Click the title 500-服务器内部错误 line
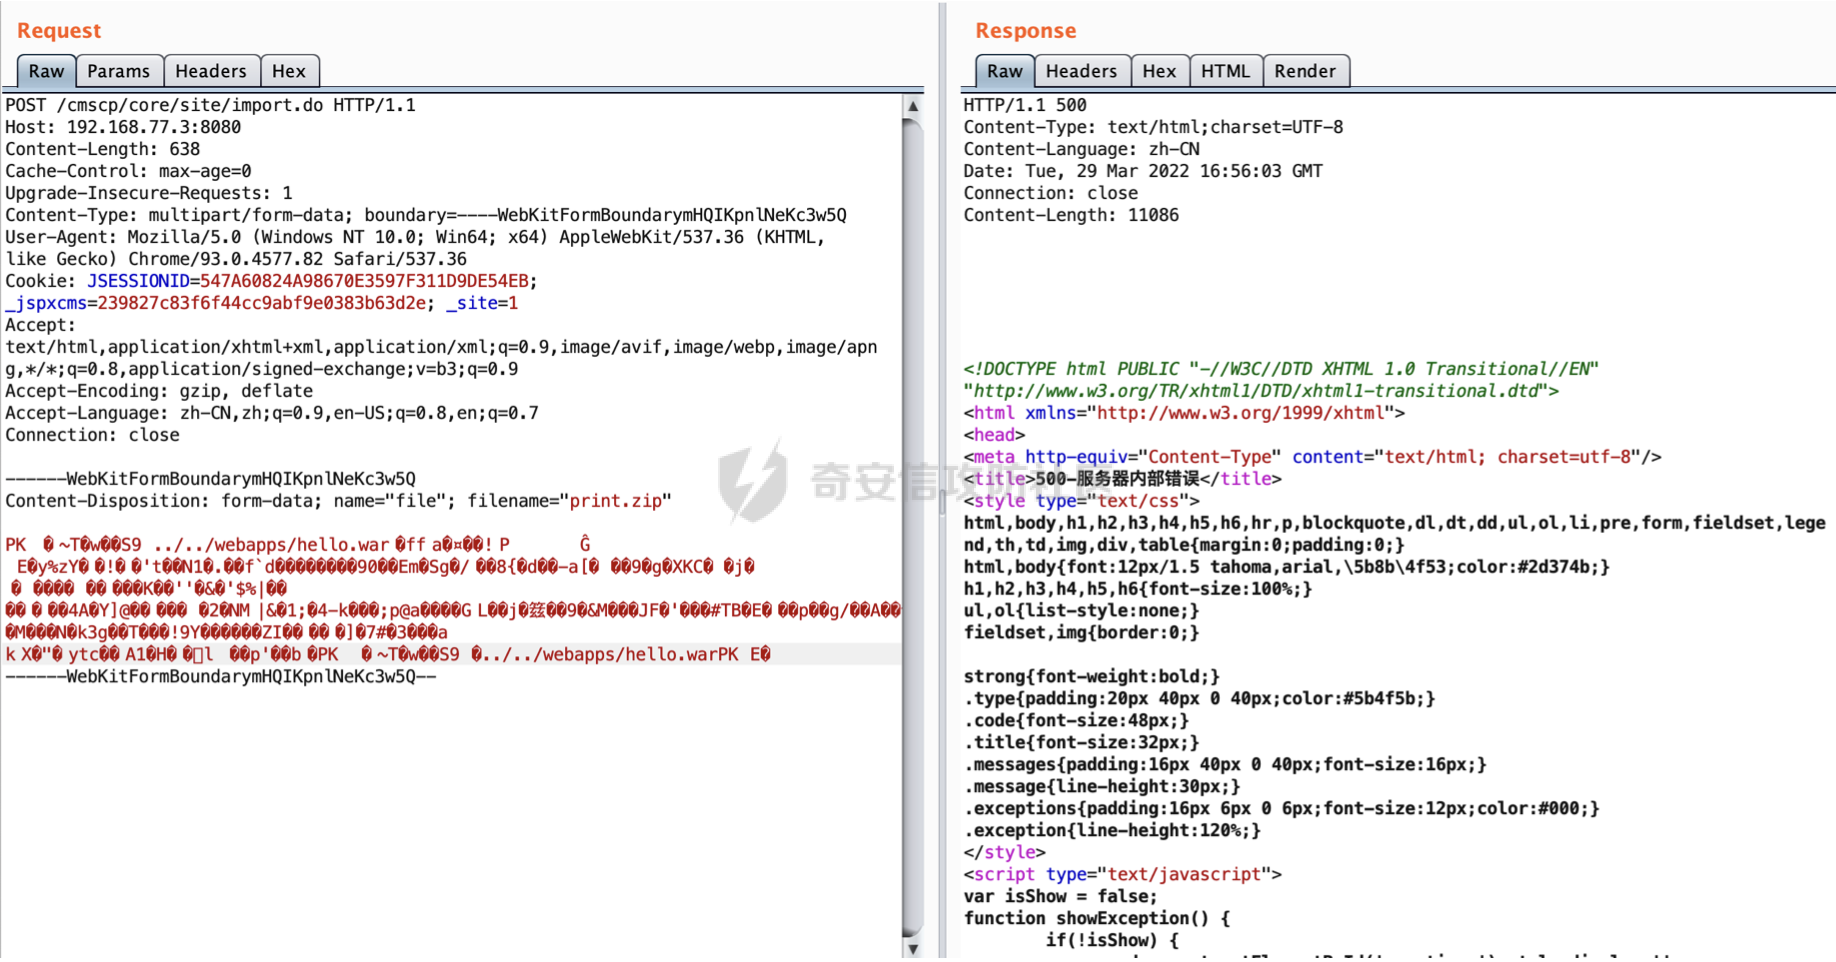1836x962 pixels. (1122, 479)
